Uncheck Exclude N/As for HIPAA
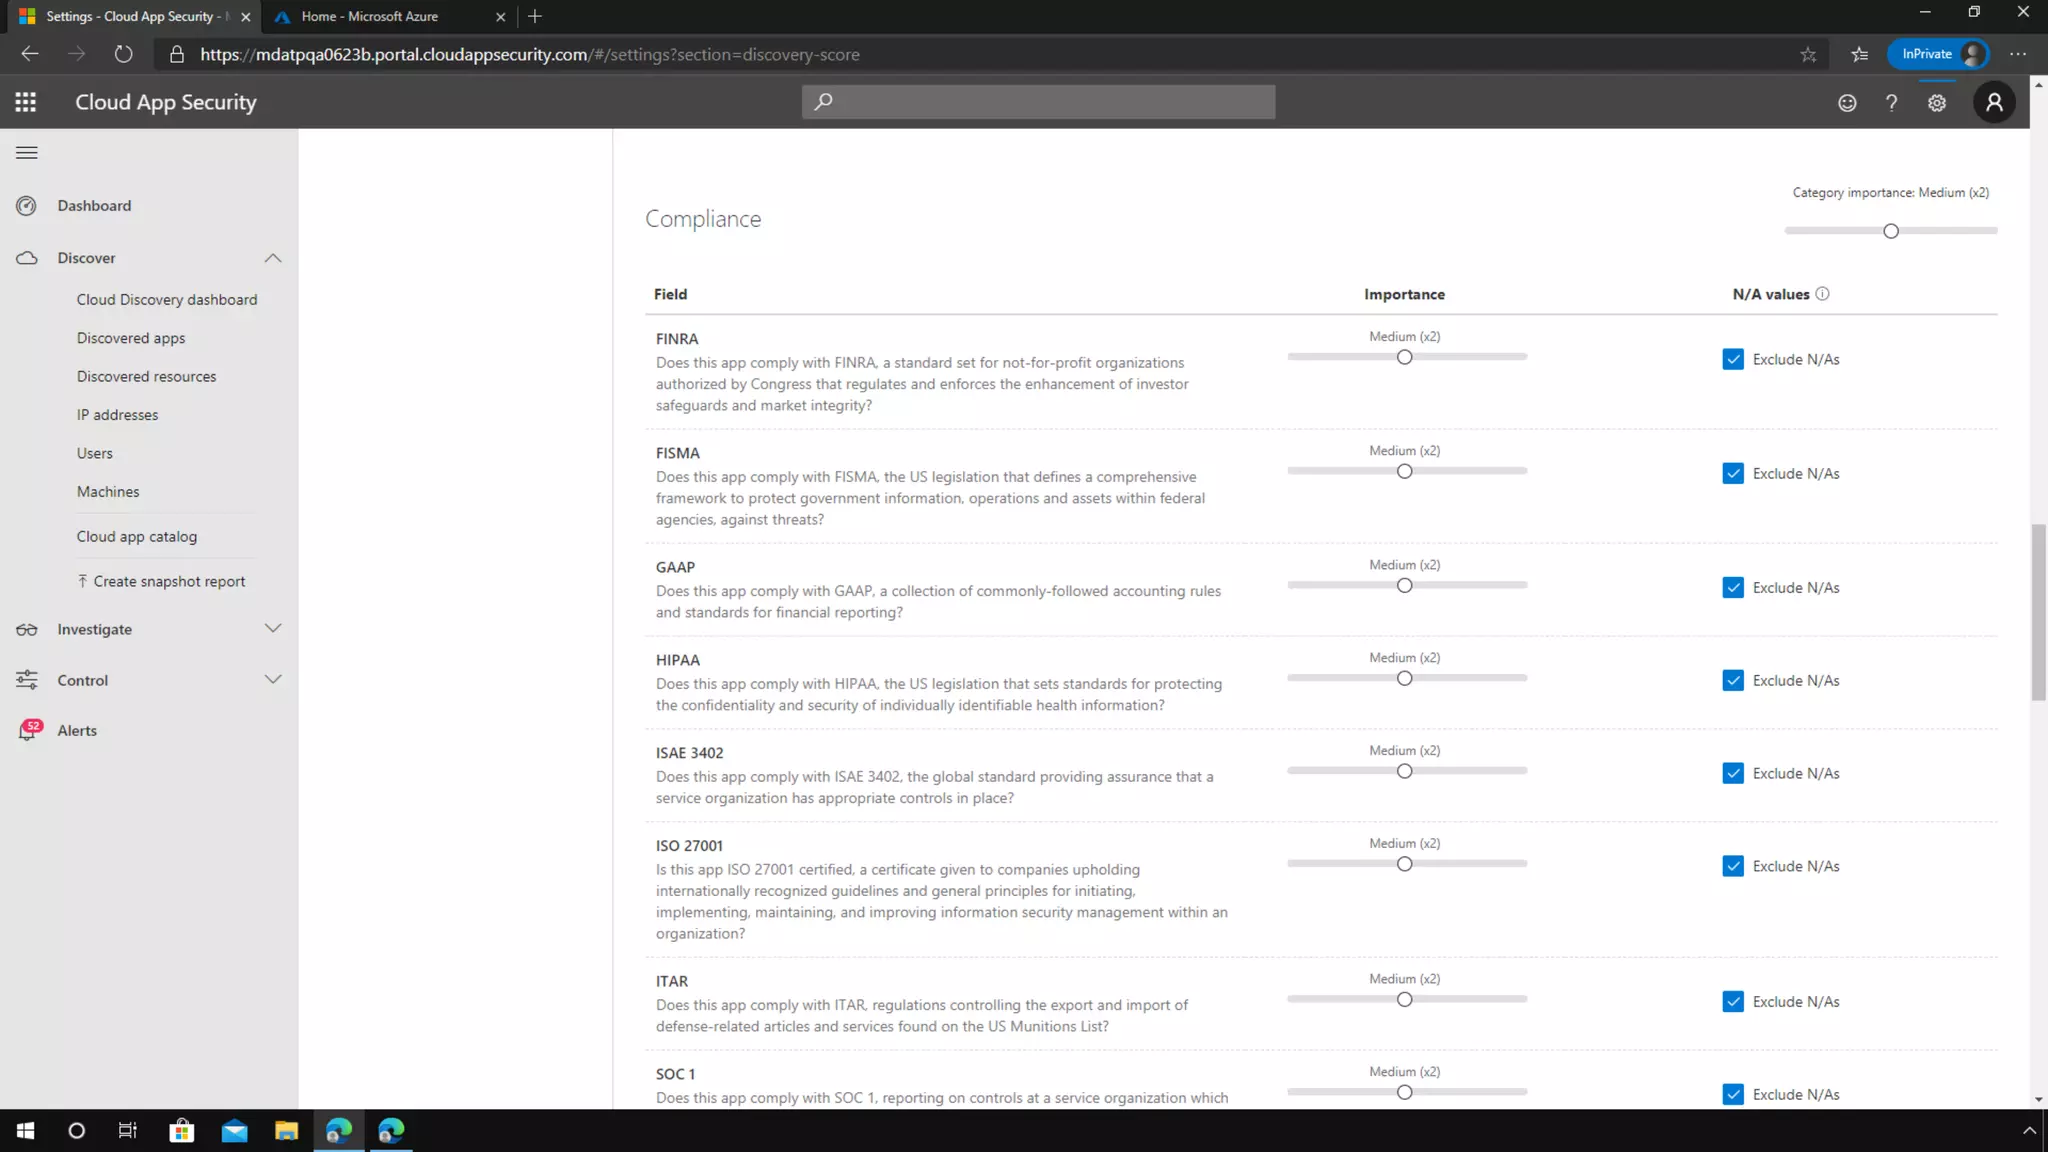 [1733, 681]
